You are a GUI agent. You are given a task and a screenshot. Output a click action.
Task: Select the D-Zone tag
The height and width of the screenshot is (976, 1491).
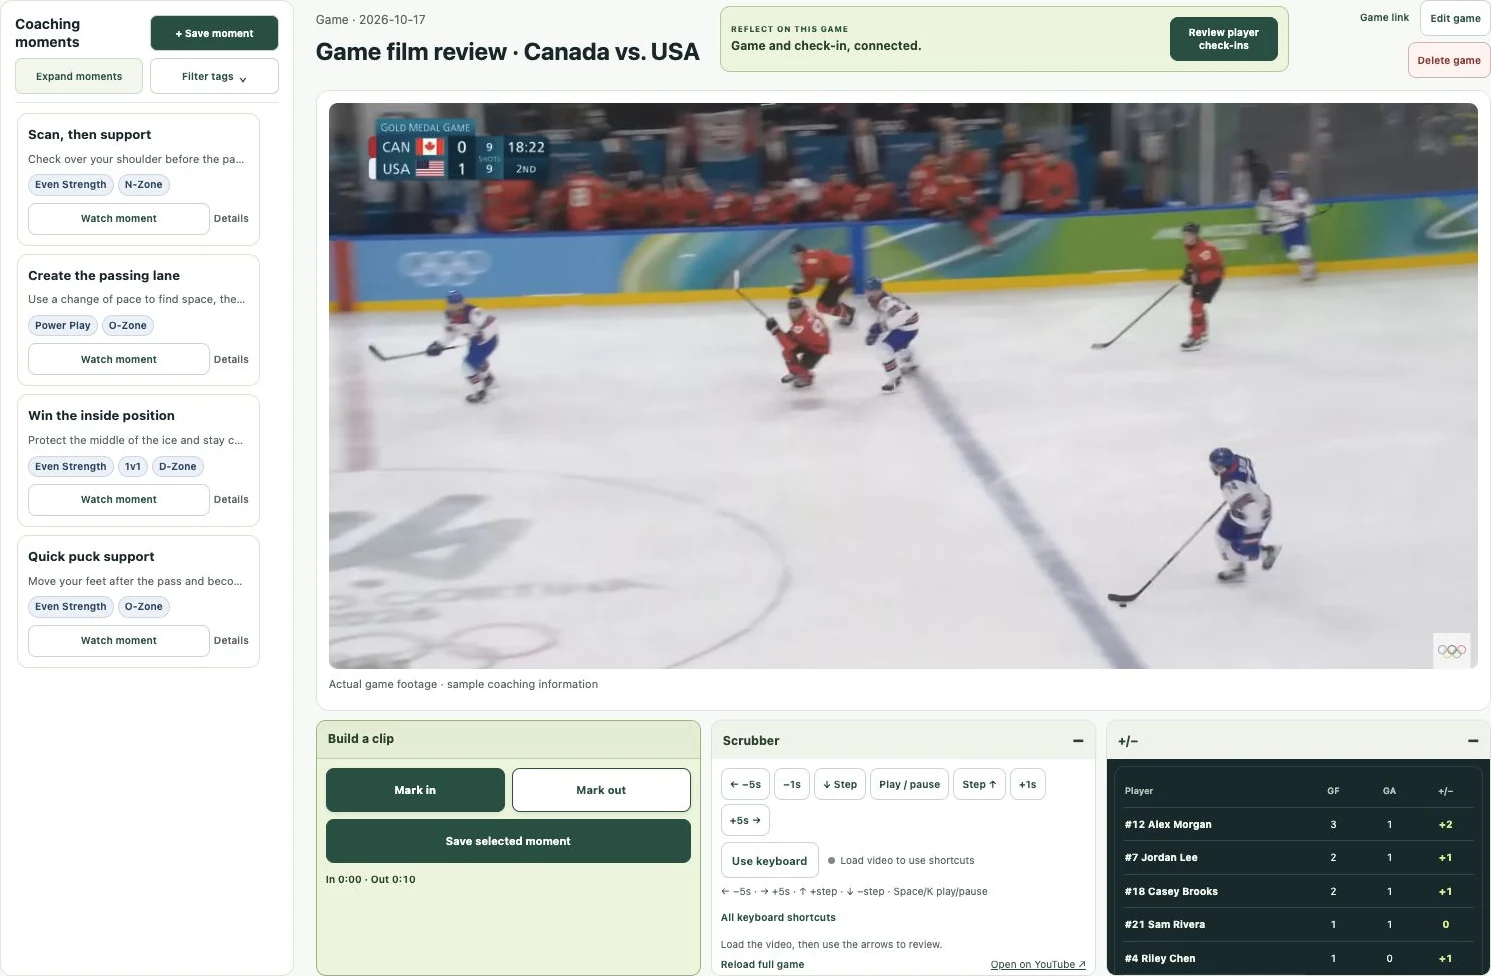[x=178, y=467]
